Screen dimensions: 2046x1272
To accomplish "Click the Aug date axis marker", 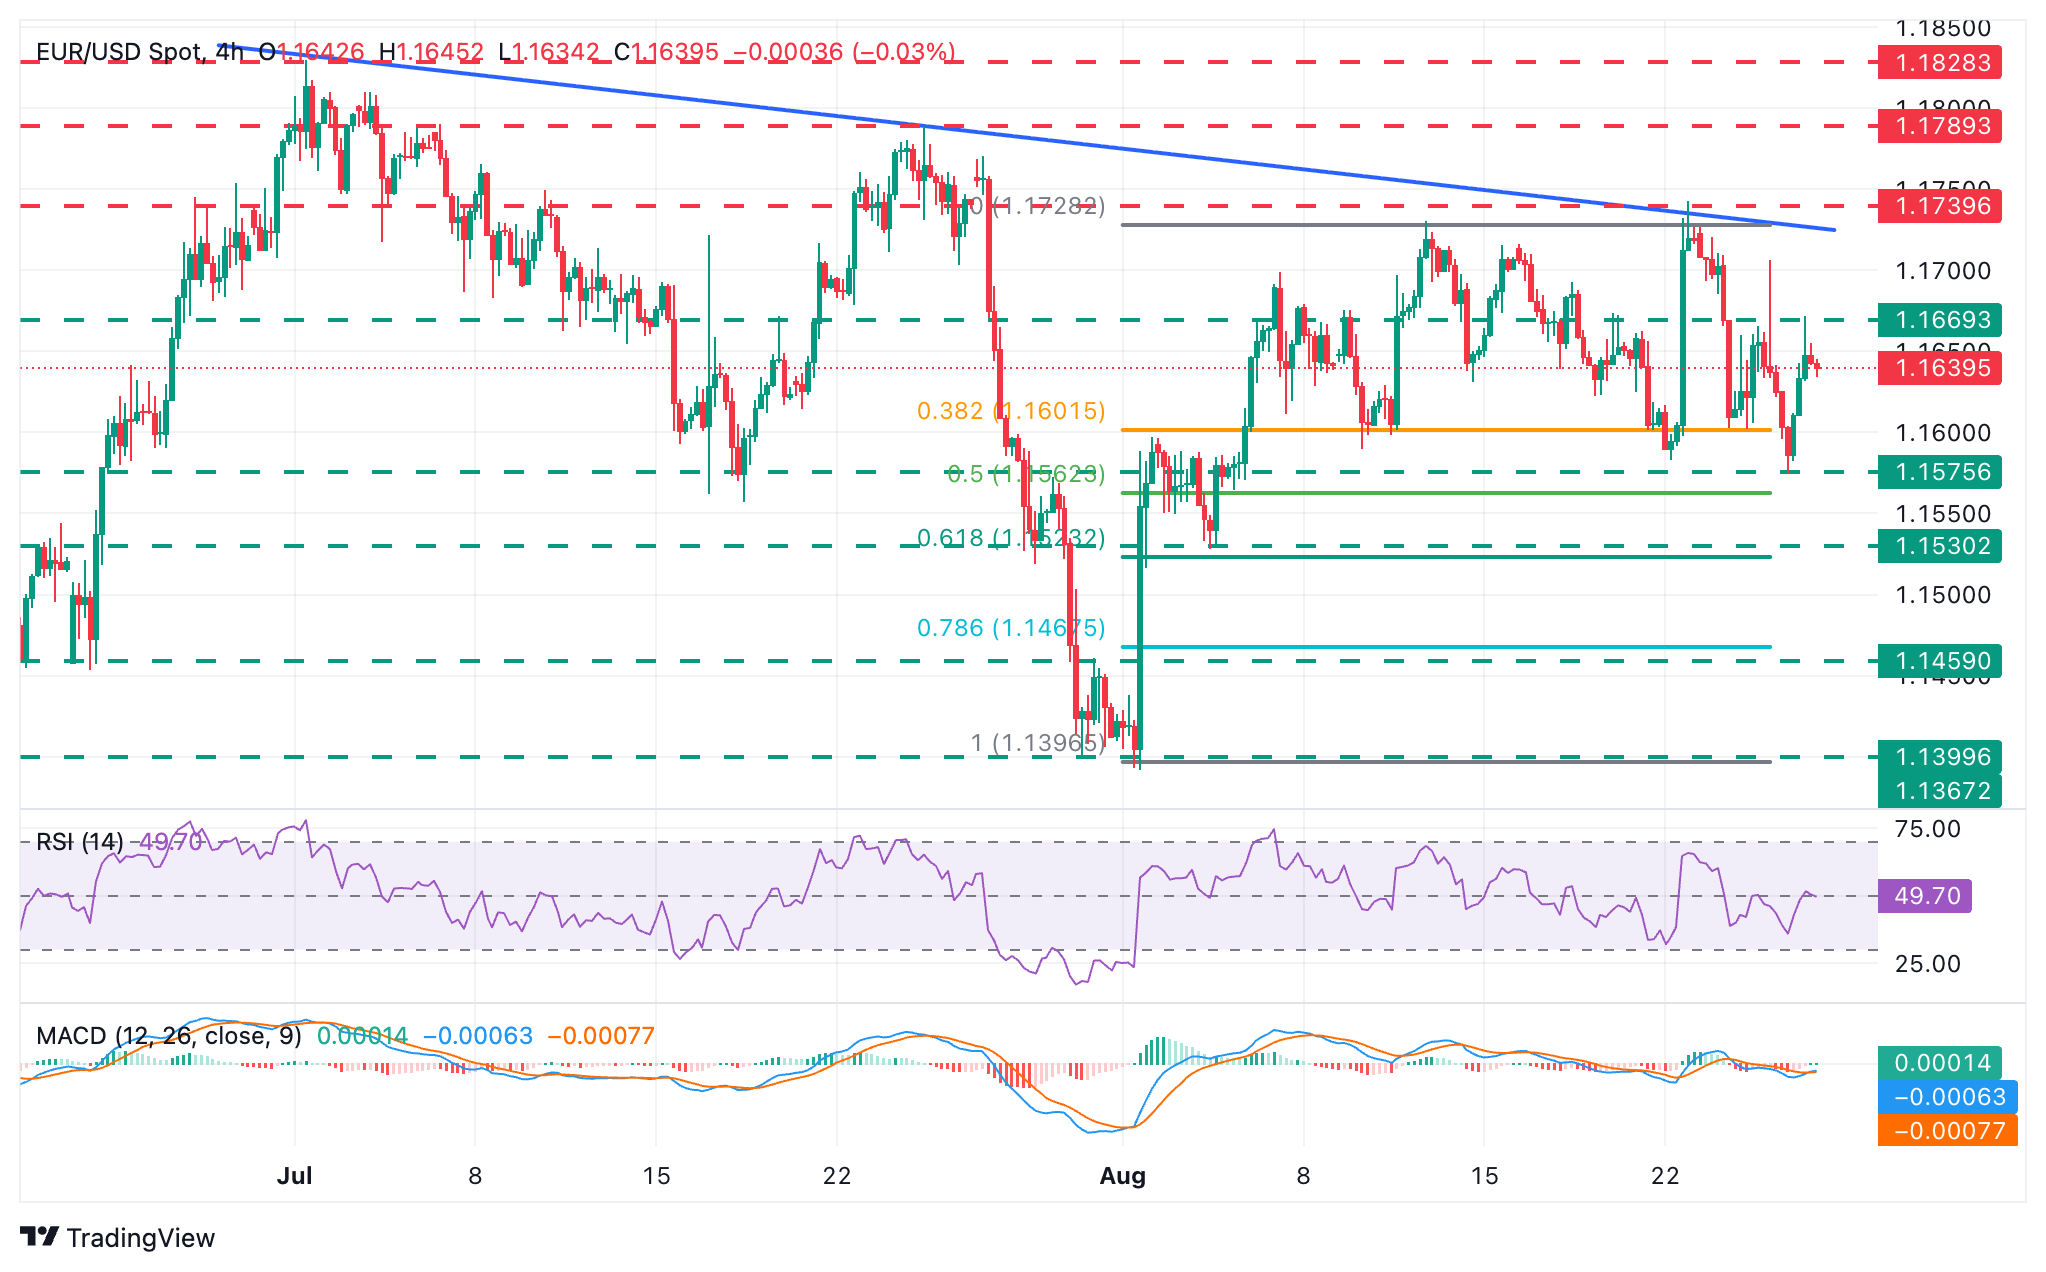I will tap(1122, 1176).
